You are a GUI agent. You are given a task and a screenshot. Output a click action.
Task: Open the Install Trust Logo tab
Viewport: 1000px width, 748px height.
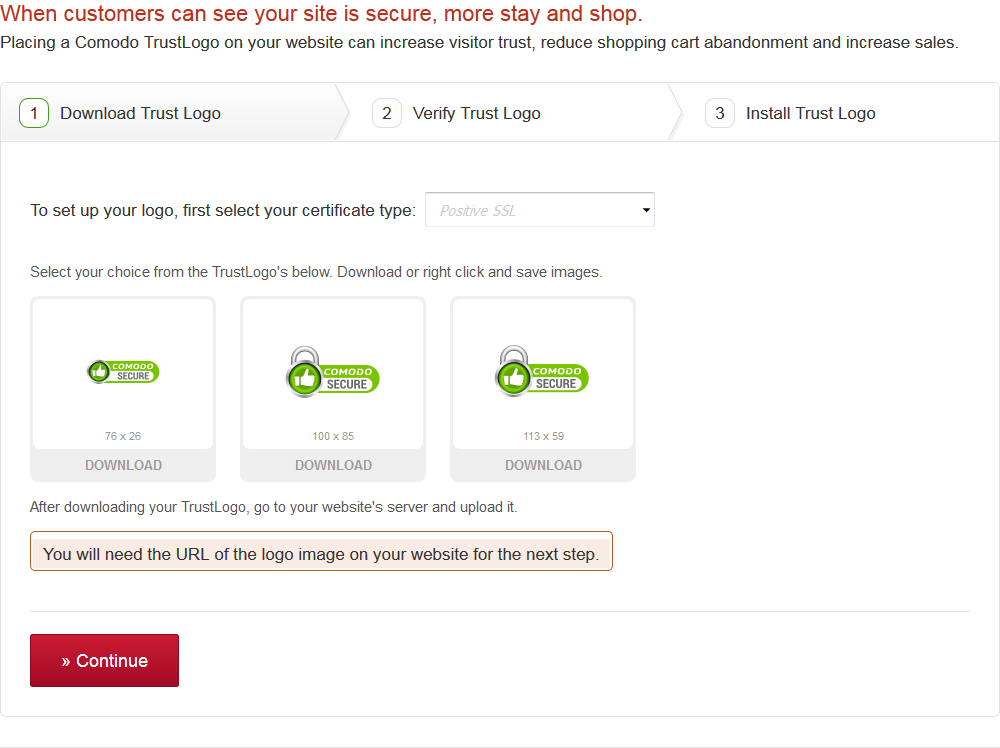pyautogui.click(x=810, y=113)
